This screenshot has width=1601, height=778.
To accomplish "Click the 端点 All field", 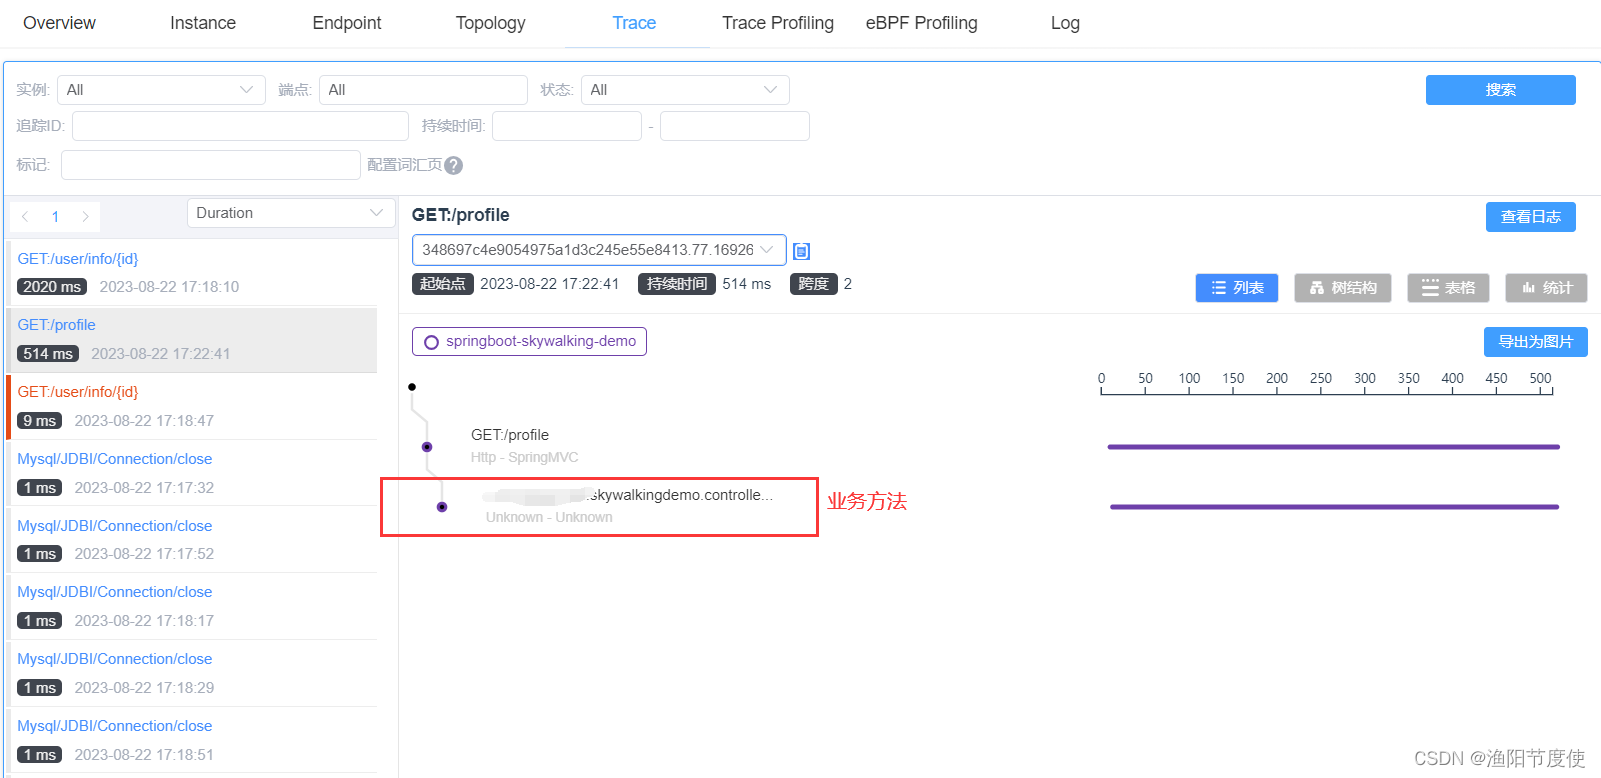I will tap(423, 90).
